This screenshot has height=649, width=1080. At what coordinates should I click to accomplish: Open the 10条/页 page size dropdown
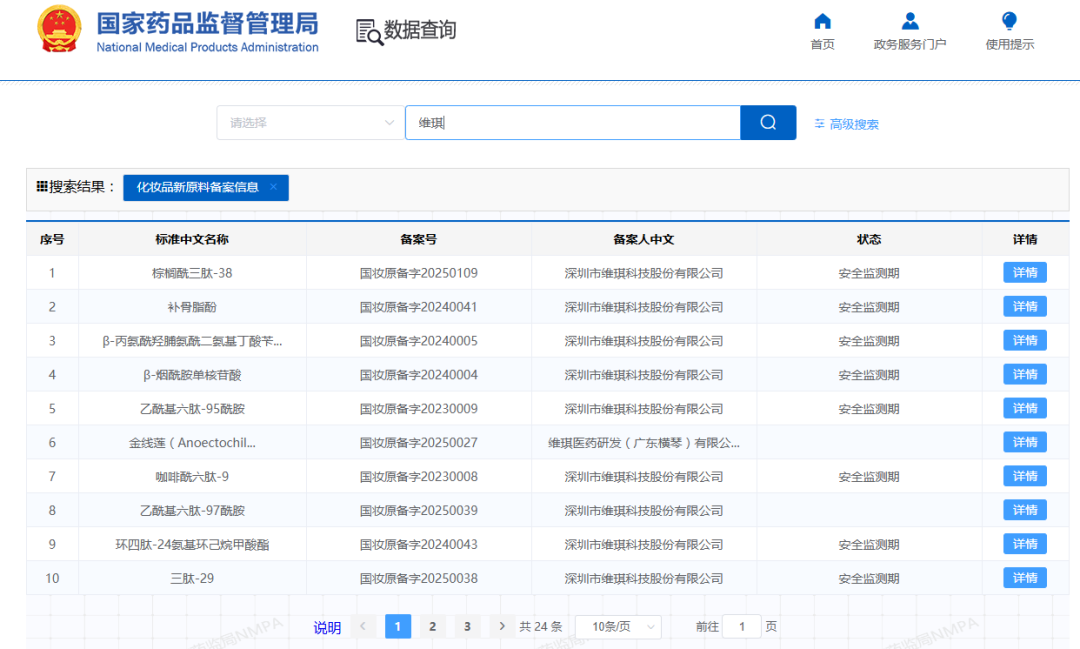pos(619,627)
